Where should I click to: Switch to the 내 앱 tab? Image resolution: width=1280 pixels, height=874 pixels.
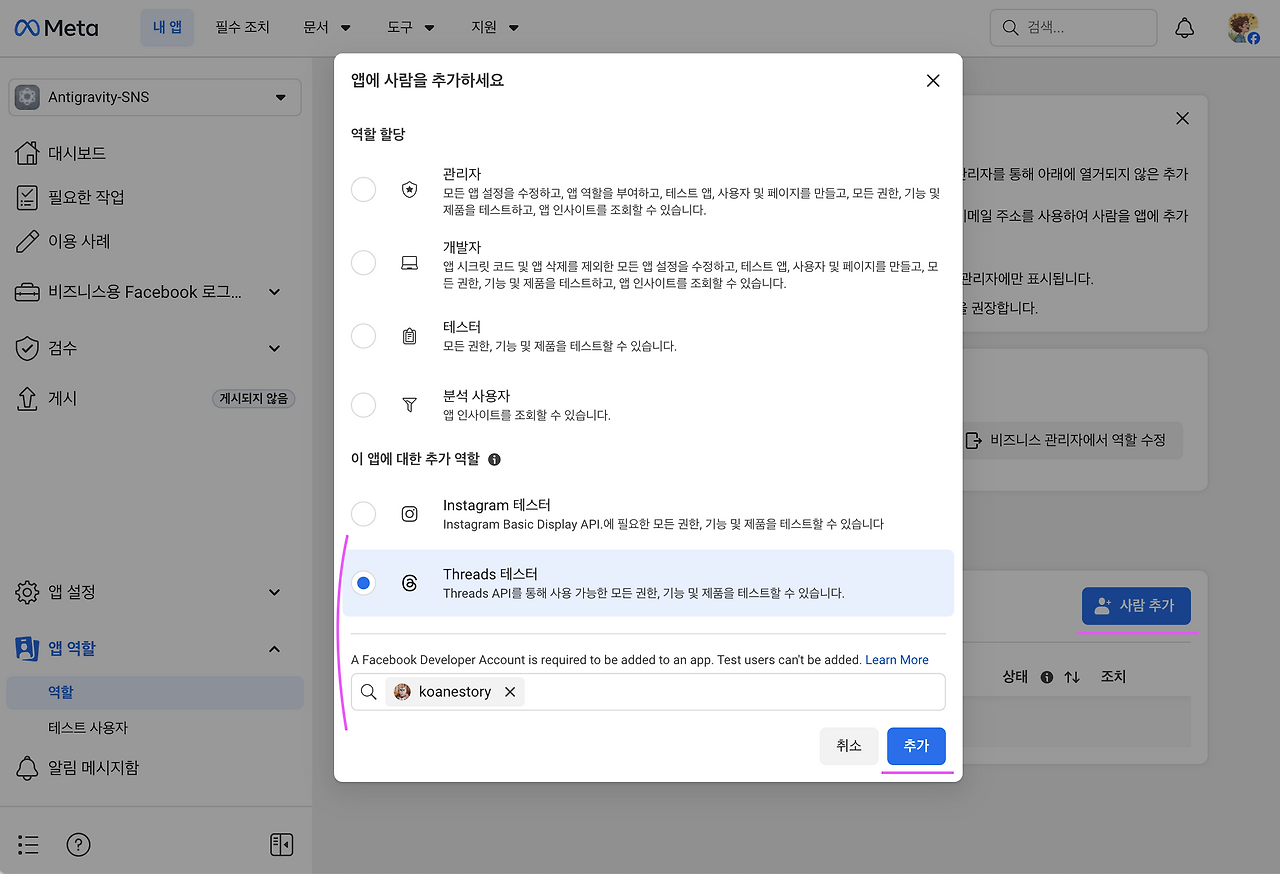pos(167,28)
